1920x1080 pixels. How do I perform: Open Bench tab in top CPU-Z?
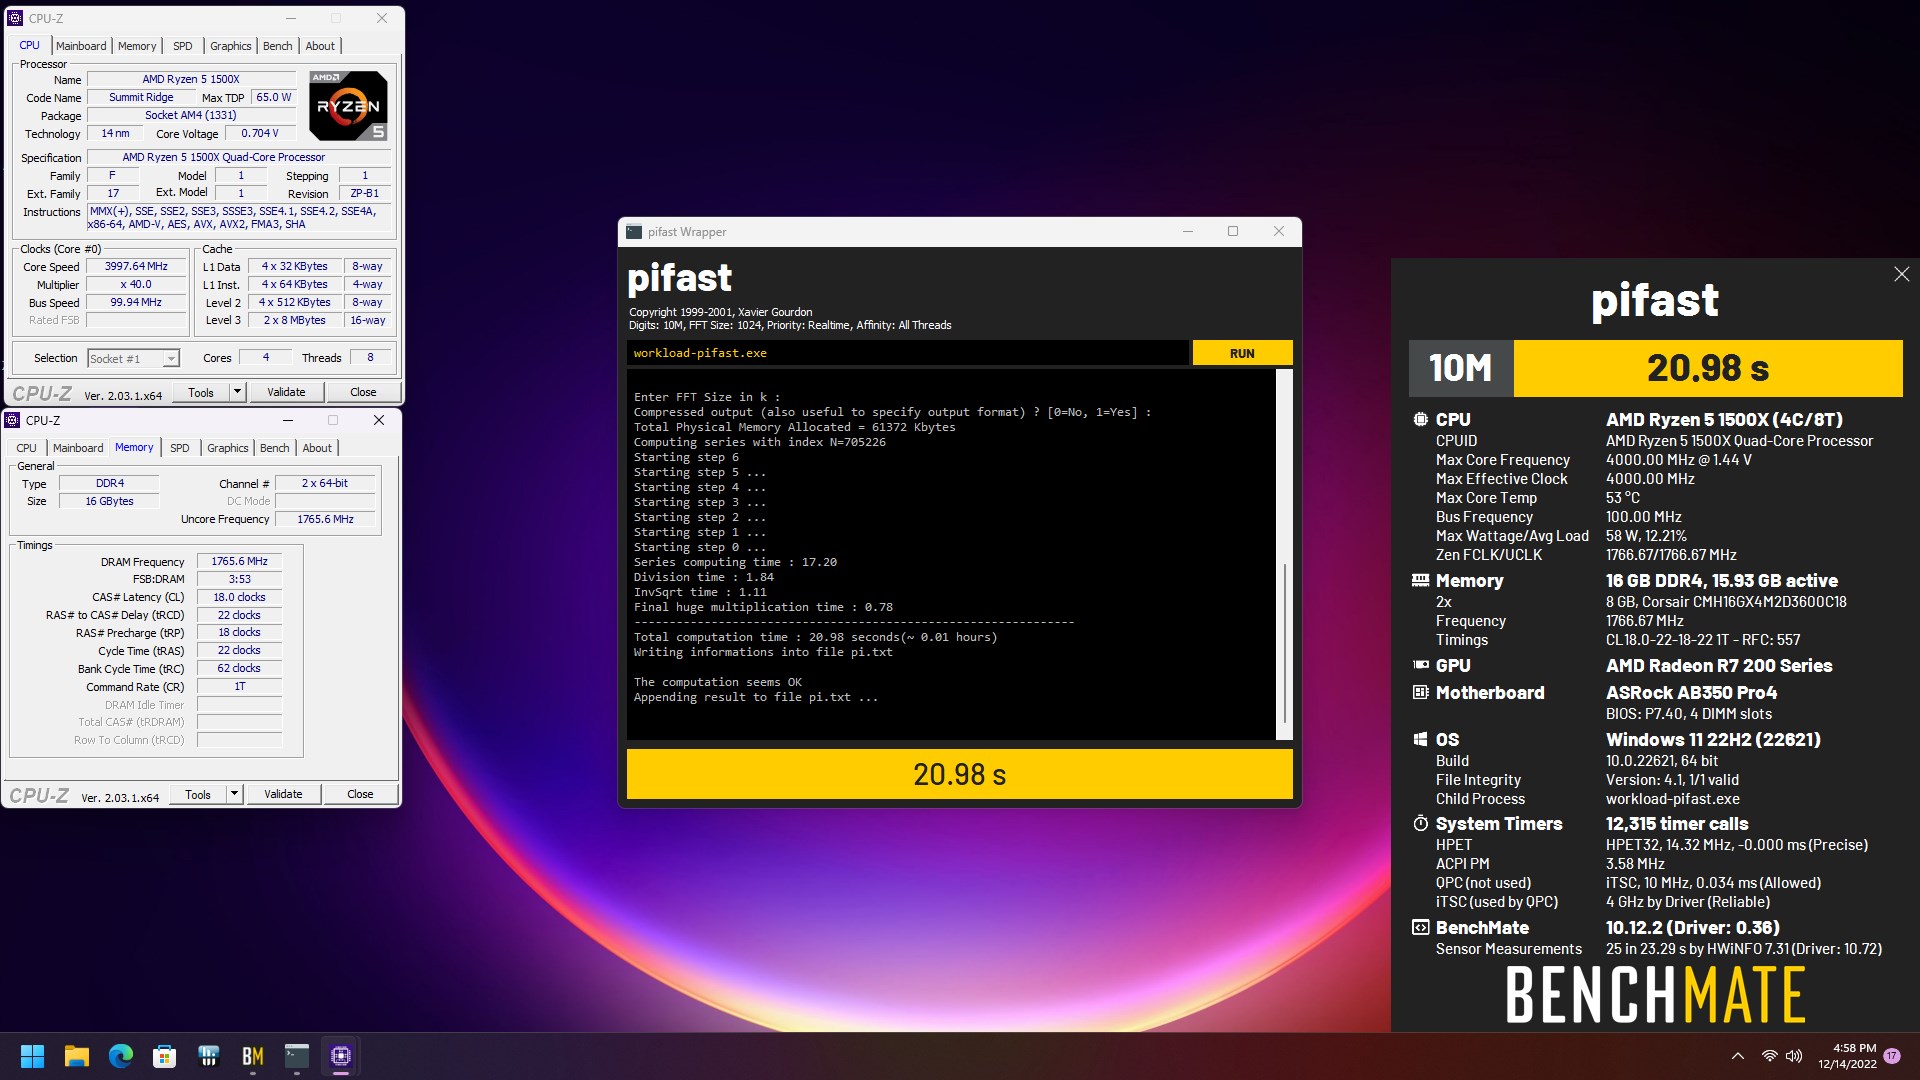point(278,46)
